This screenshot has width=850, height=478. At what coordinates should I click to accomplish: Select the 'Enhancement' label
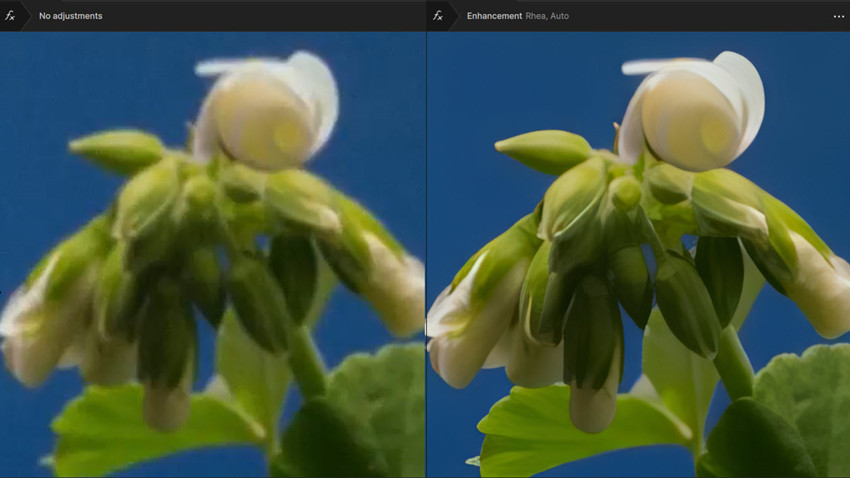coord(494,16)
